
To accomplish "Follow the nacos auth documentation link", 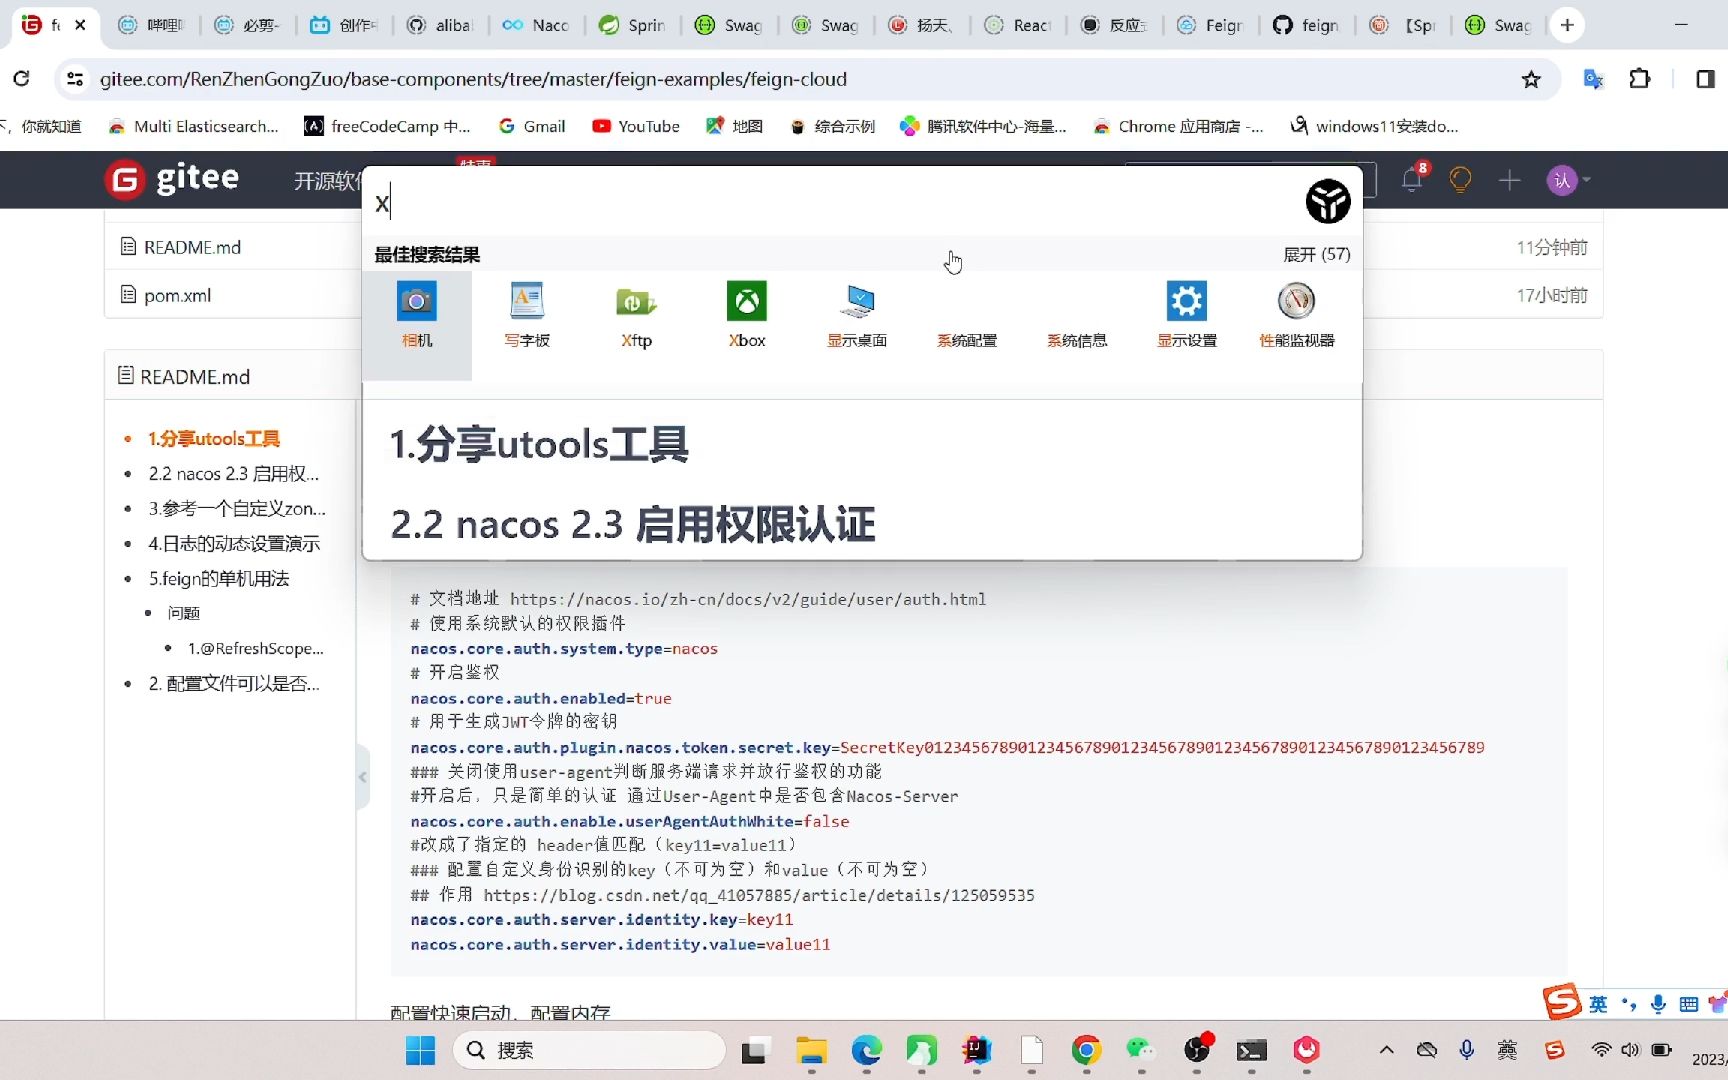I will coord(747,599).
